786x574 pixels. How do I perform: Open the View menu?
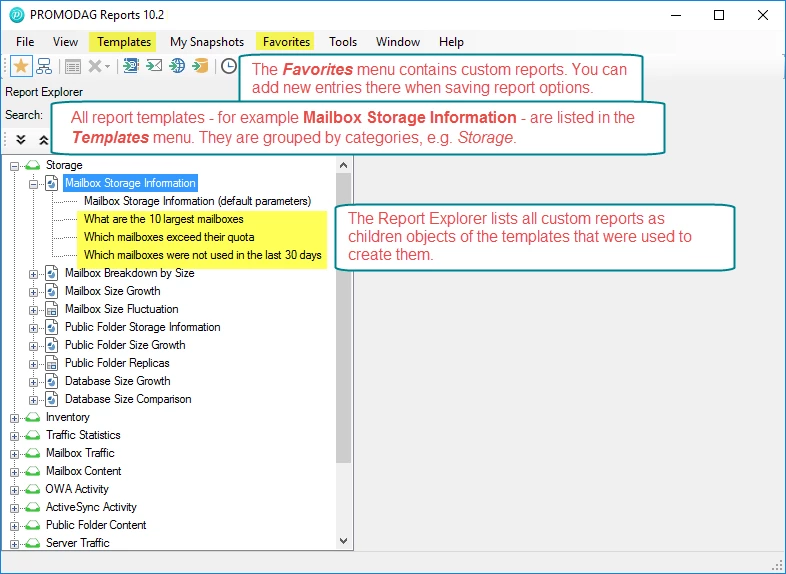pyautogui.click(x=66, y=42)
